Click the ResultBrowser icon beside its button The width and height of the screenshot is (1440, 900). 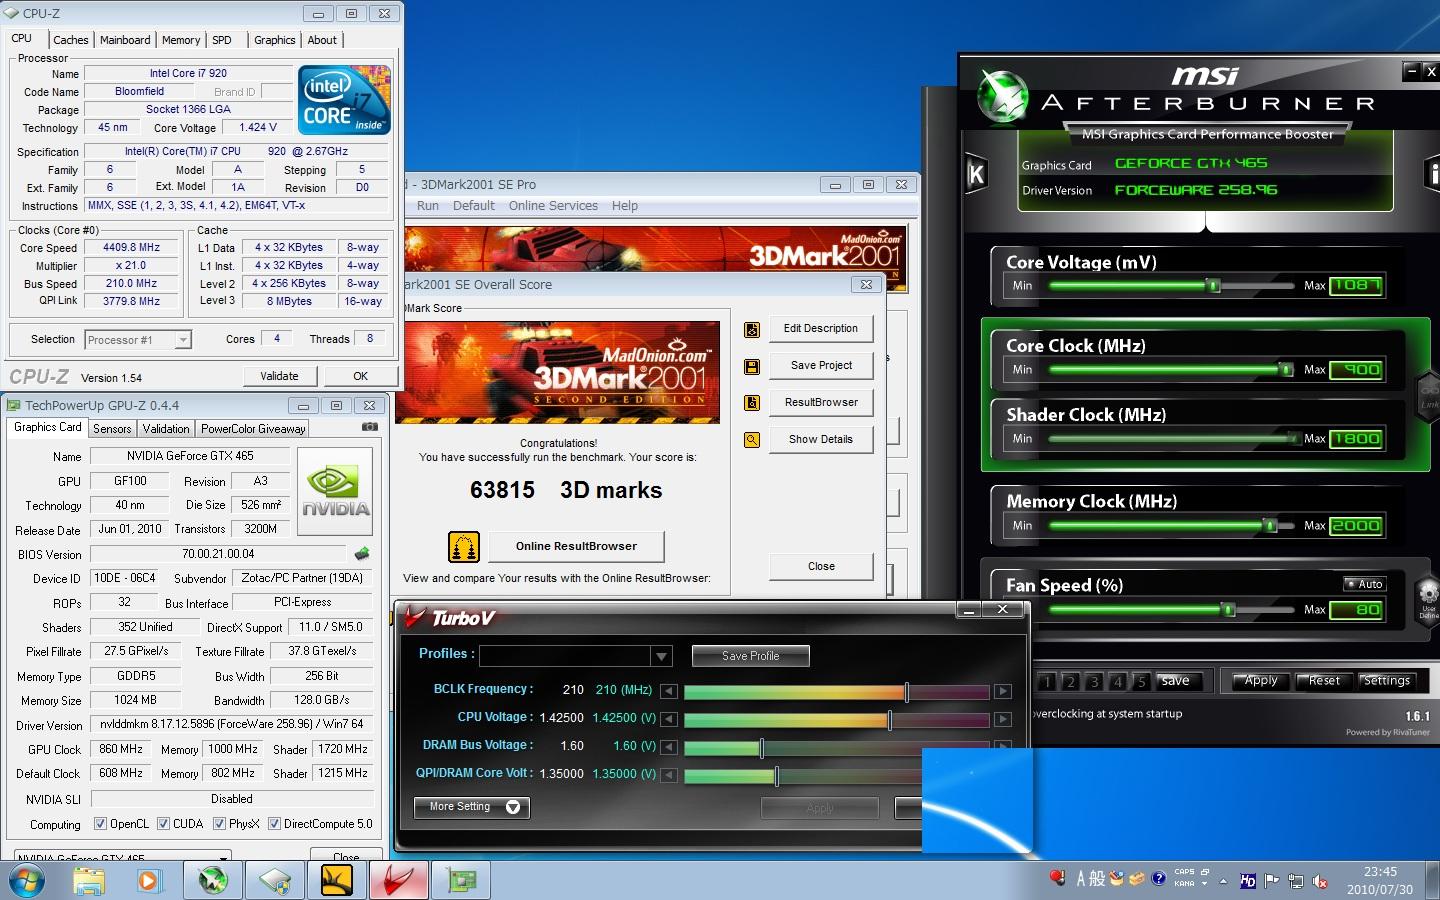tap(752, 403)
